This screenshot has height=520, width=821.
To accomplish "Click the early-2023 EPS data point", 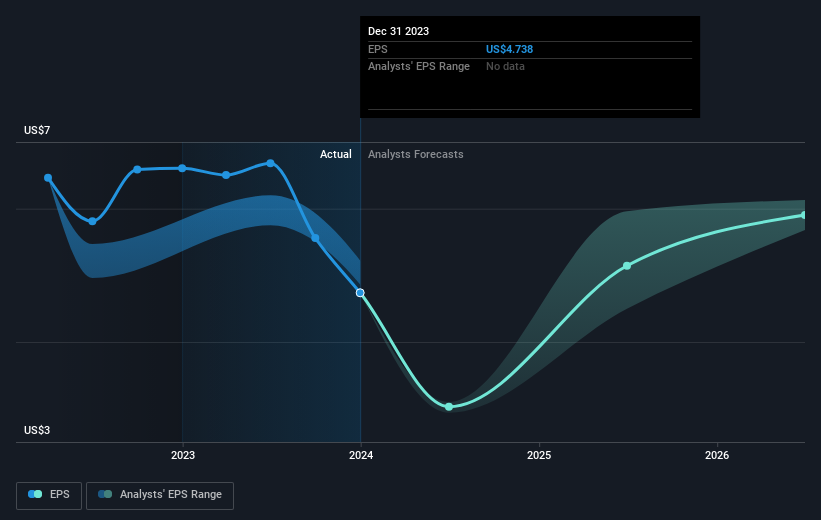I will [226, 175].
